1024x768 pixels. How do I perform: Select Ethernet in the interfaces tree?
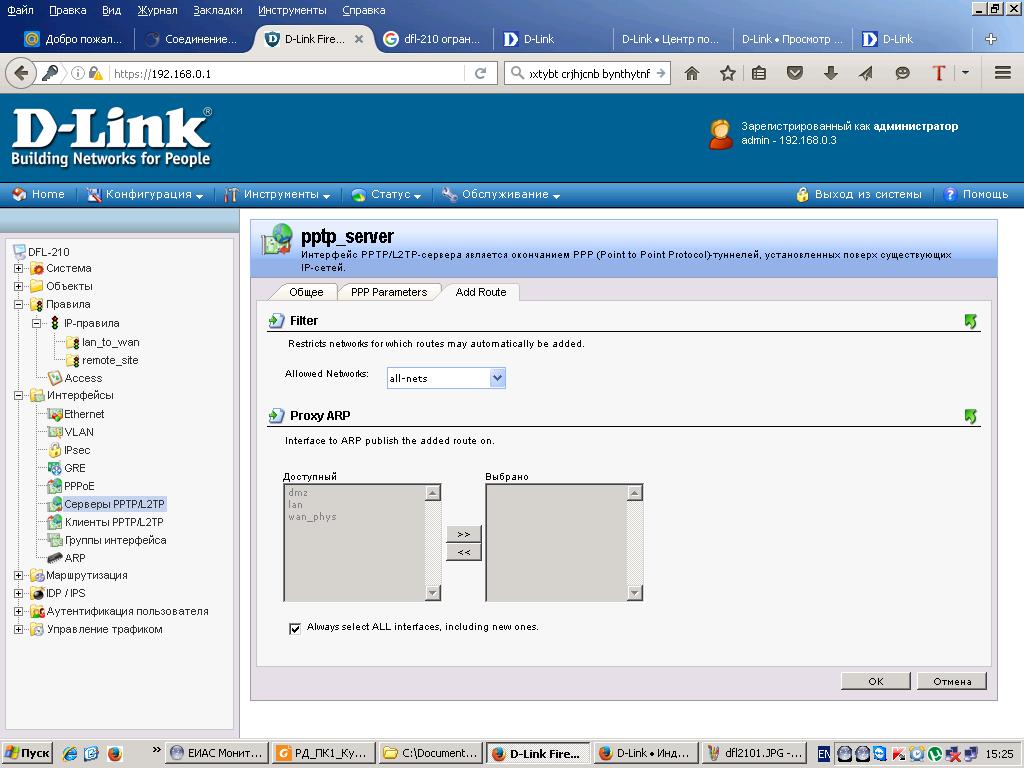pyautogui.click(x=84, y=414)
